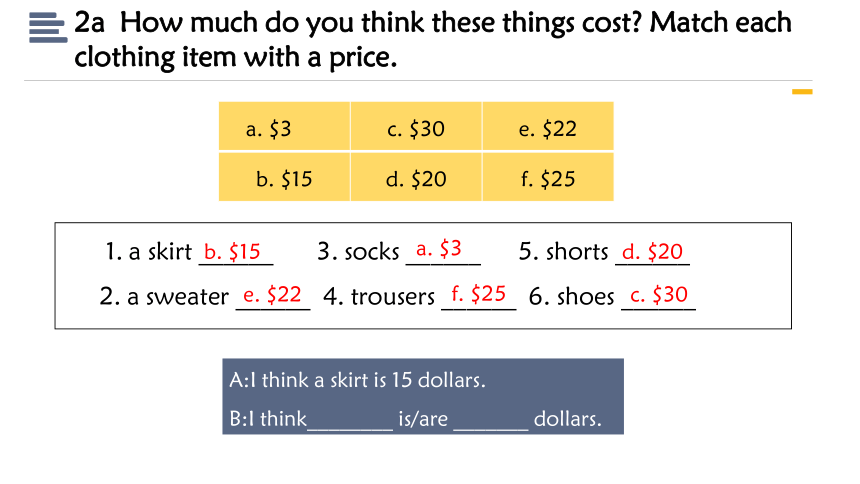860x484 pixels.
Task: Click the skirt answer blank b. $15
Action: (236, 253)
